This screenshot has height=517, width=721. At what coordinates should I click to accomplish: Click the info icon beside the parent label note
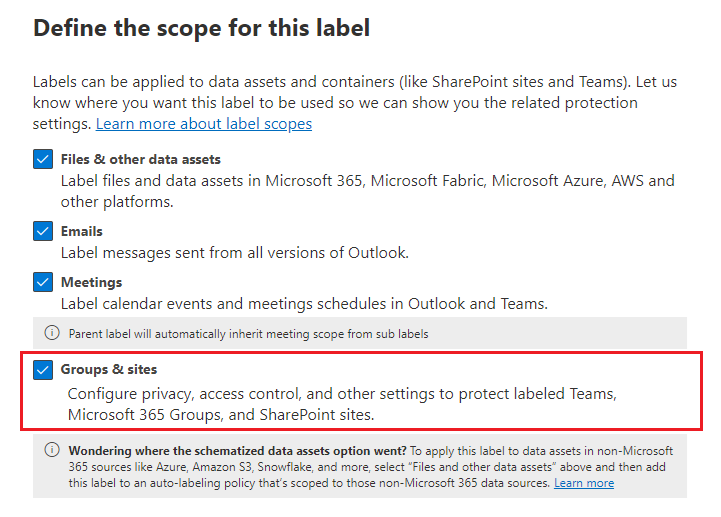52,333
